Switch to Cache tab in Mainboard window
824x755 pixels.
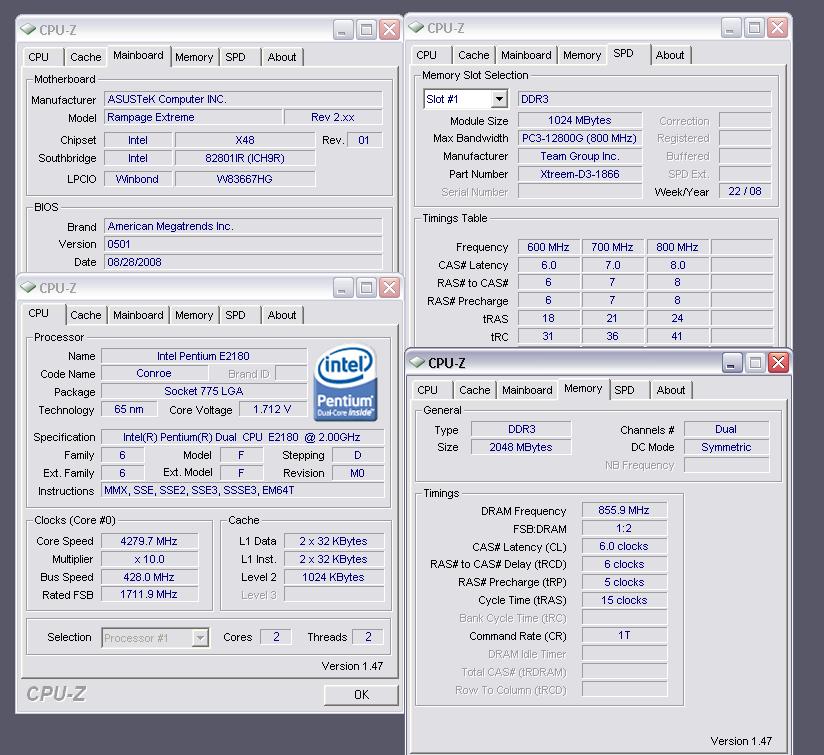tap(86, 57)
